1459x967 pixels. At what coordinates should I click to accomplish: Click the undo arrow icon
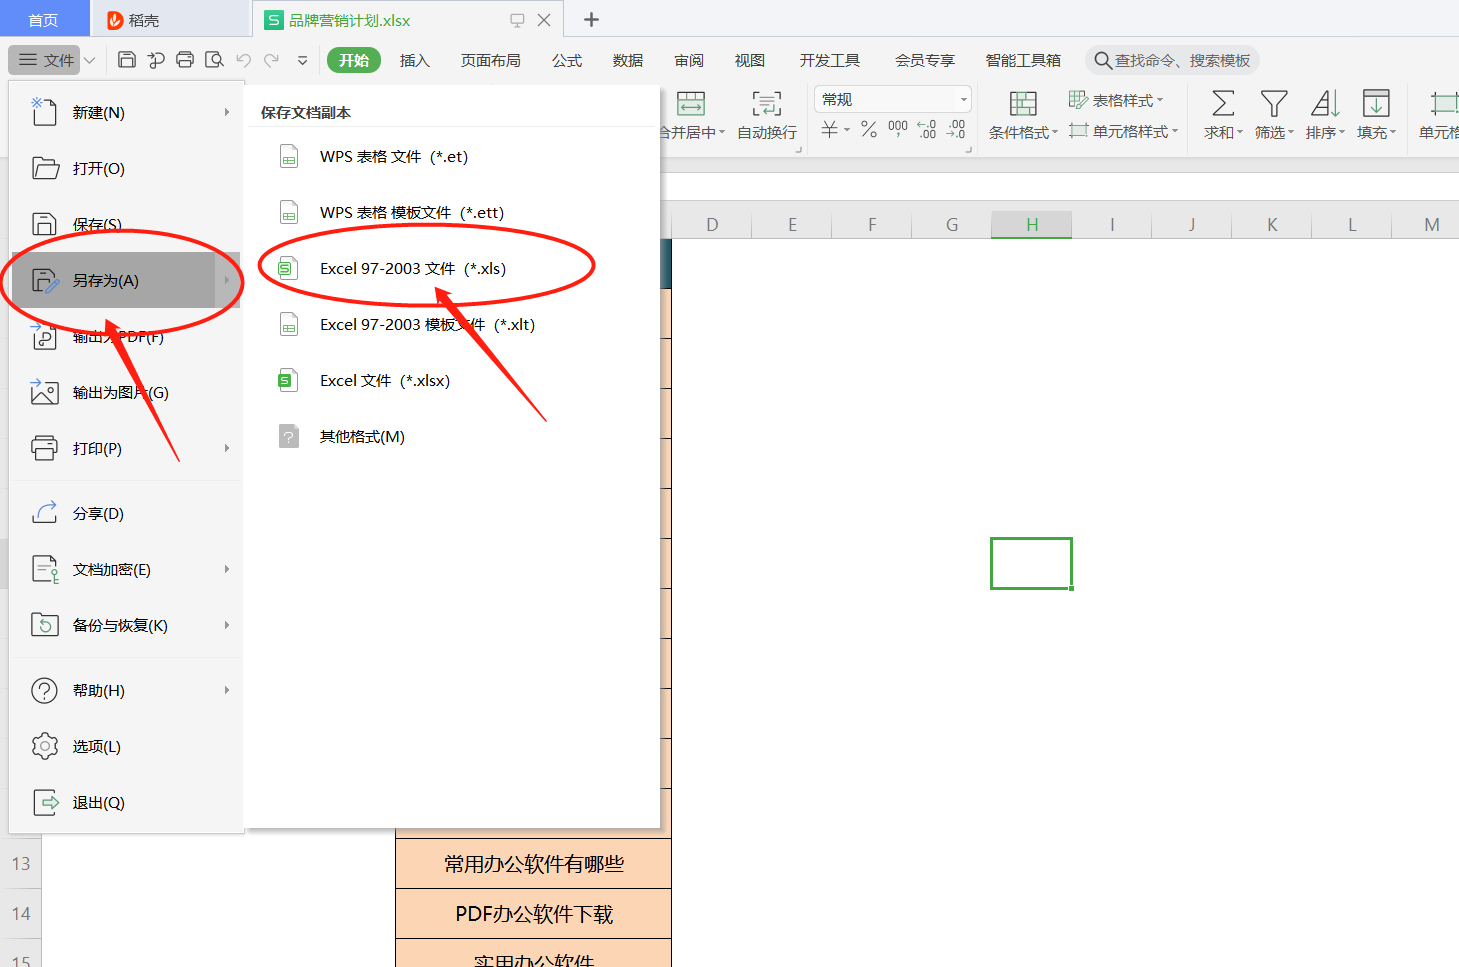pyautogui.click(x=243, y=60)
